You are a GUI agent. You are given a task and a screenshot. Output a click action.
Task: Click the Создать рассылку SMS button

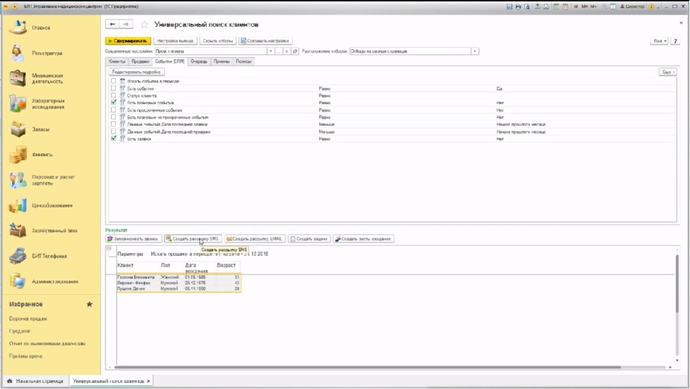193,239
